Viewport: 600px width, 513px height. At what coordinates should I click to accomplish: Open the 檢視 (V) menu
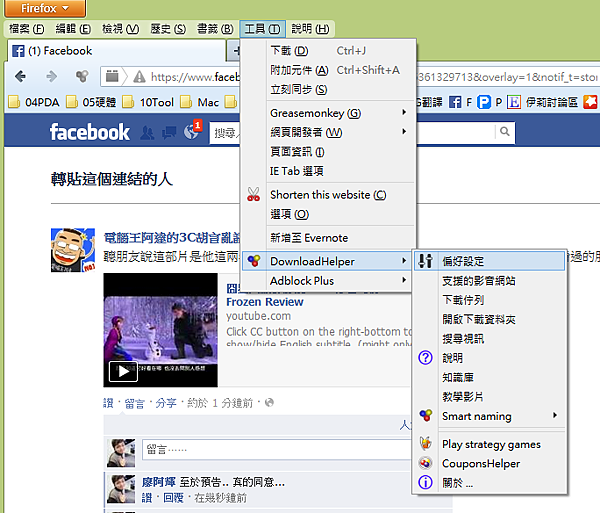point(121,29)
